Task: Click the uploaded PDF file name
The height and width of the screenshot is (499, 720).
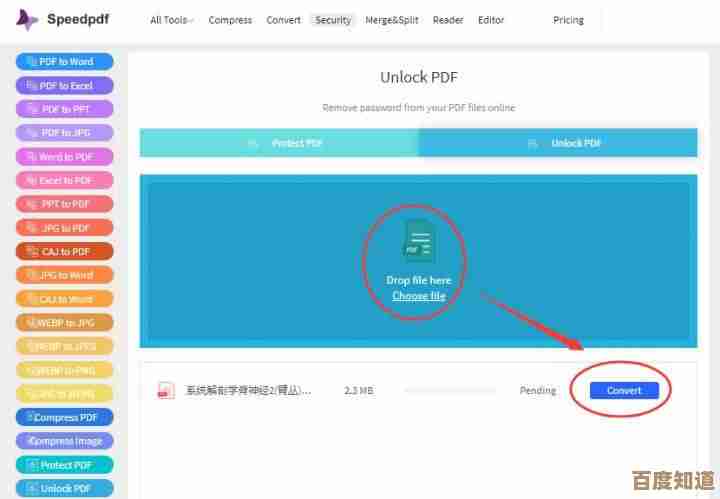Action: coord(248,391)
